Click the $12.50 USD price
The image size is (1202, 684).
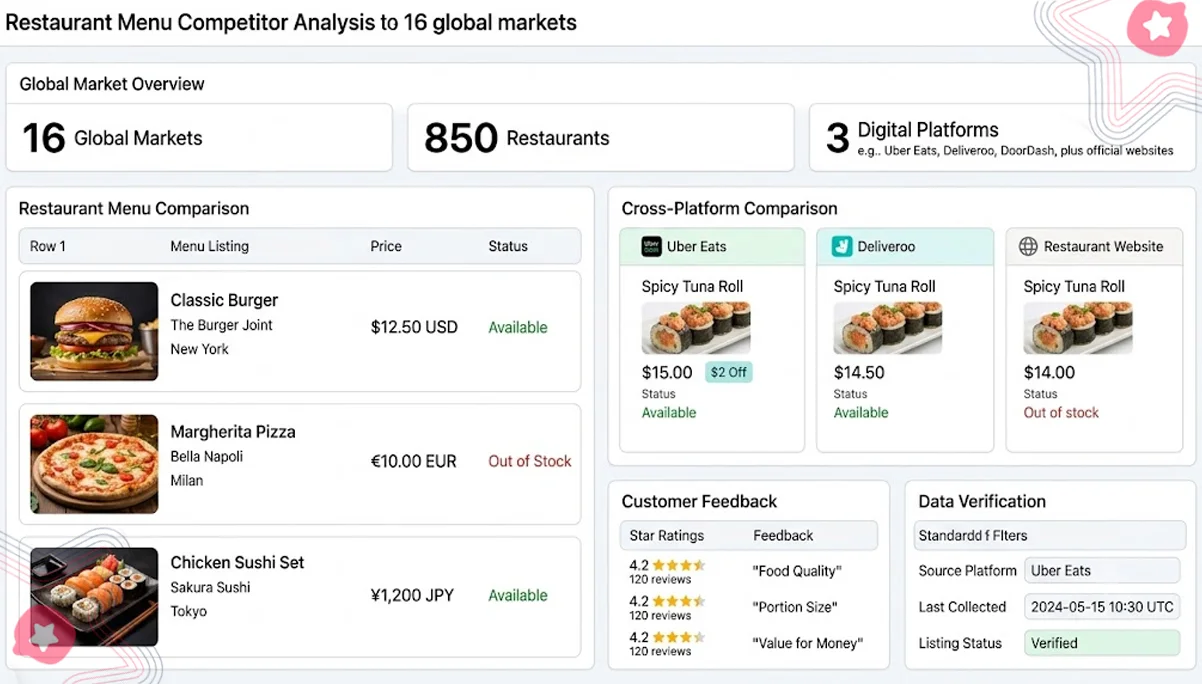click(x=414, y=327)
